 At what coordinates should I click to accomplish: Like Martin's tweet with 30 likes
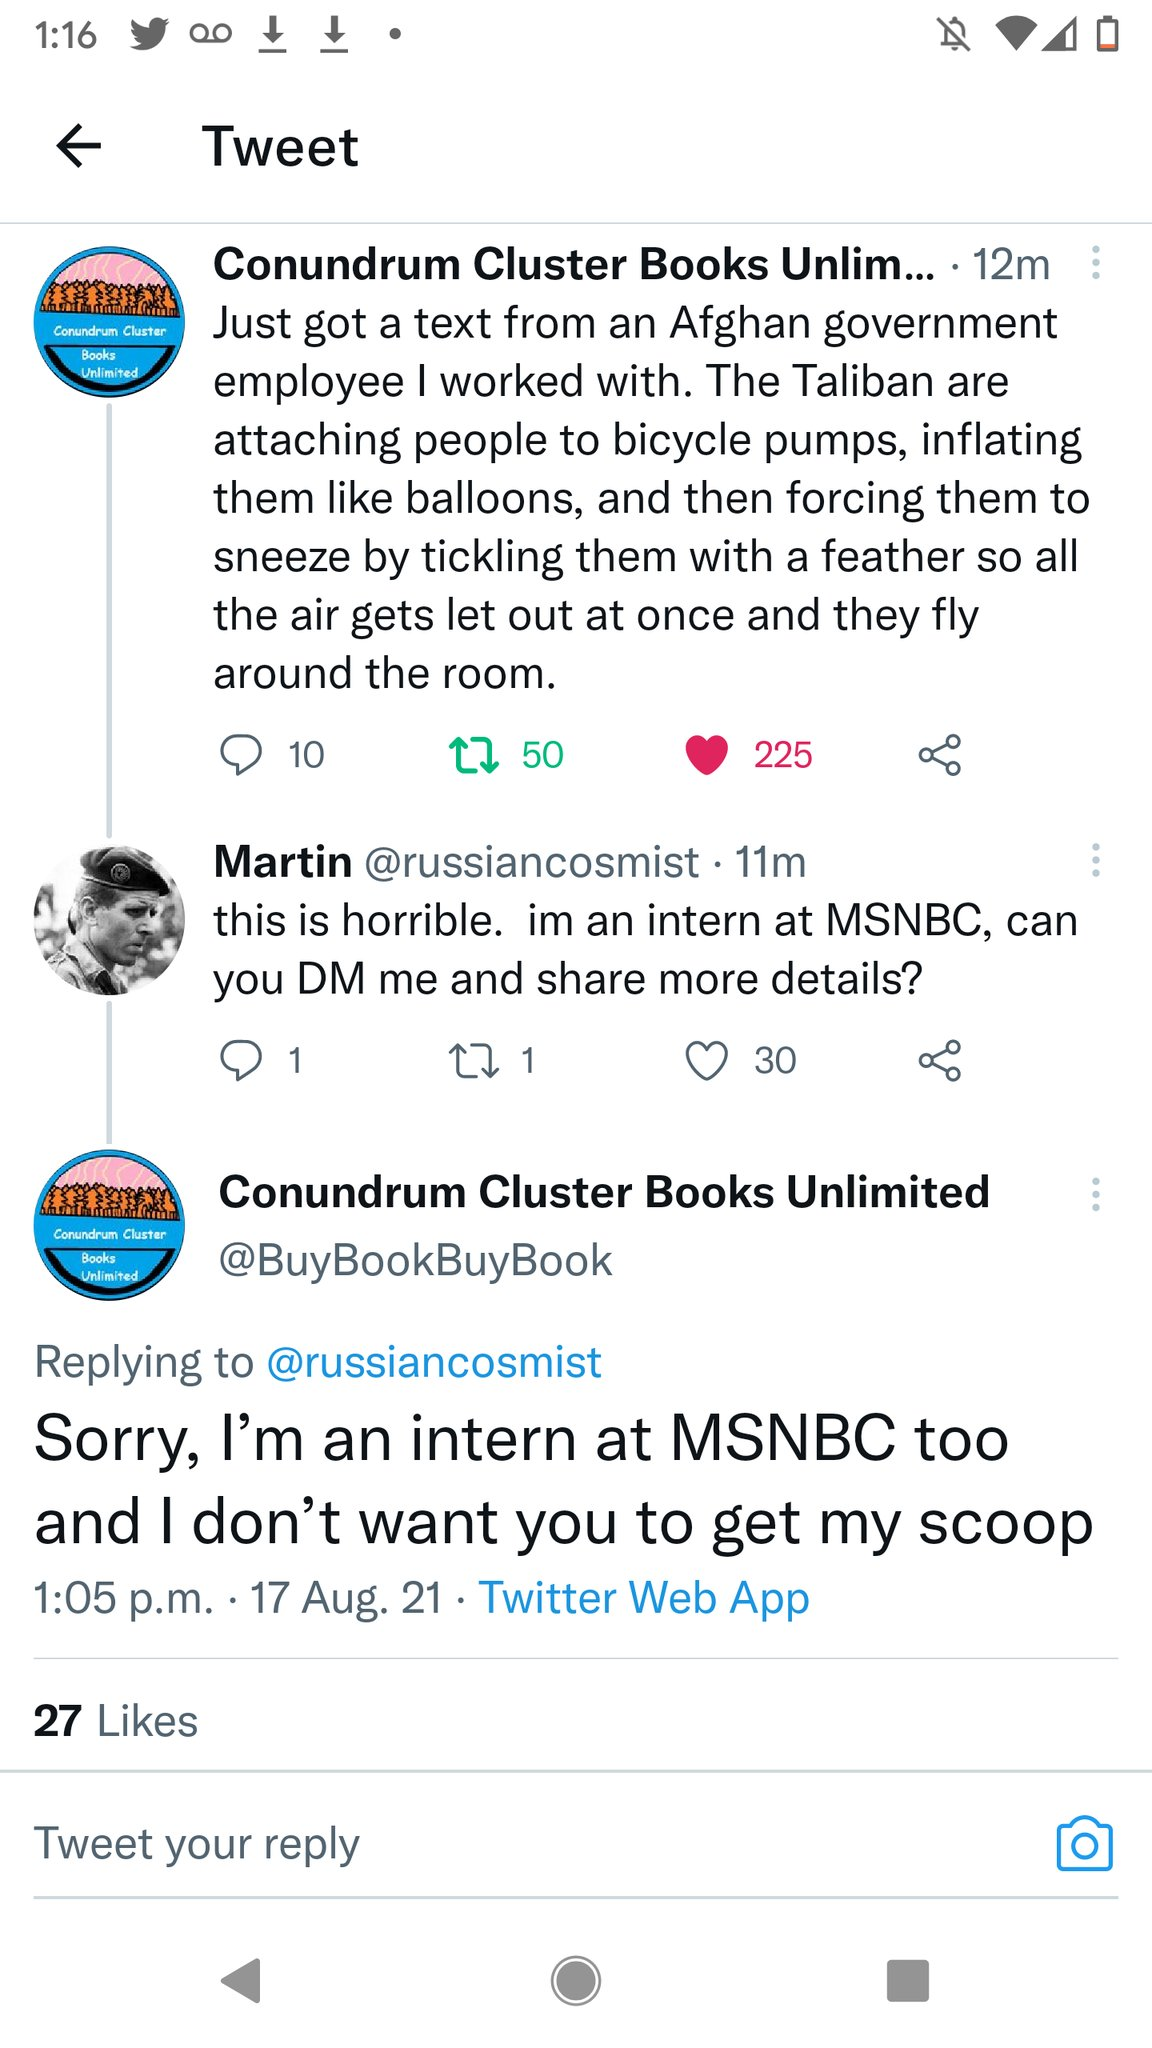(x=706, y=1061)
